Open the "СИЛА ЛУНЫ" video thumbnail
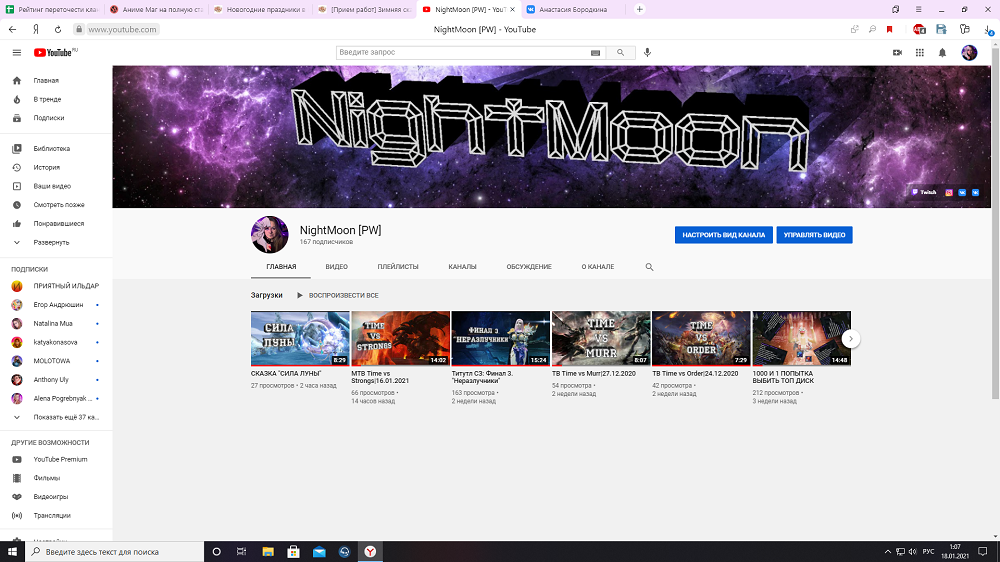Image resolution: width=1000 pixels, height=562 pixels. [300, 338]
